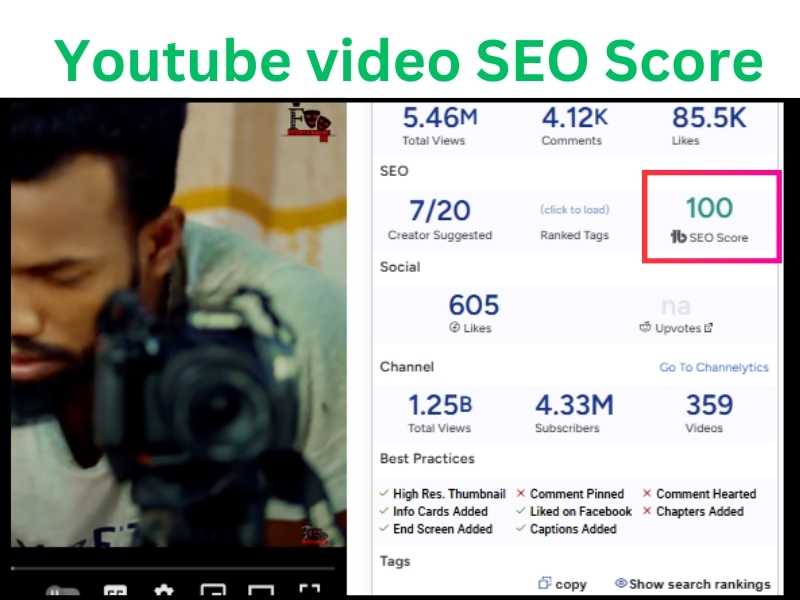Click the 'Captions Added' text
This screenshot has height=600, width=800.
[573, 529]
